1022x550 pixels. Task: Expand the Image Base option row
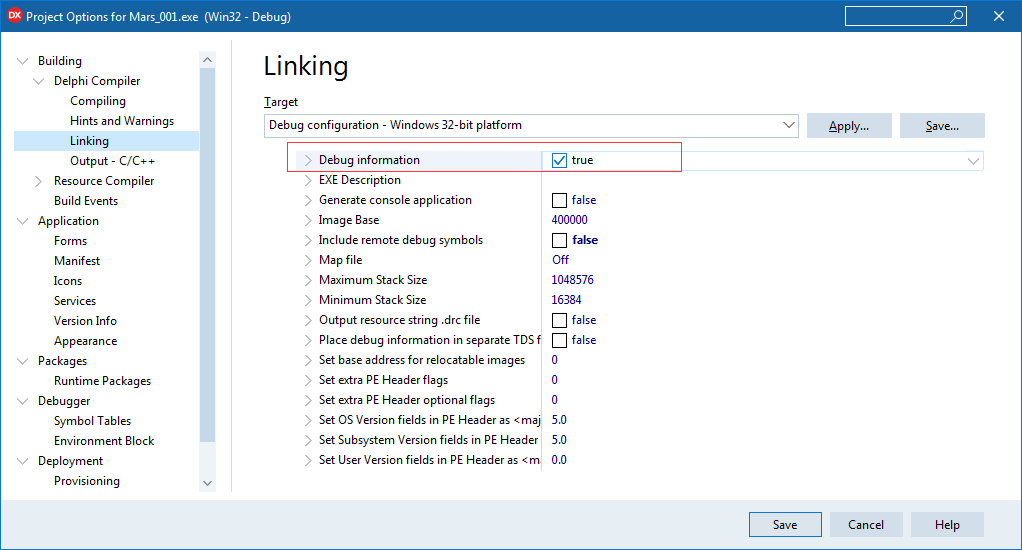pos(308,220)
